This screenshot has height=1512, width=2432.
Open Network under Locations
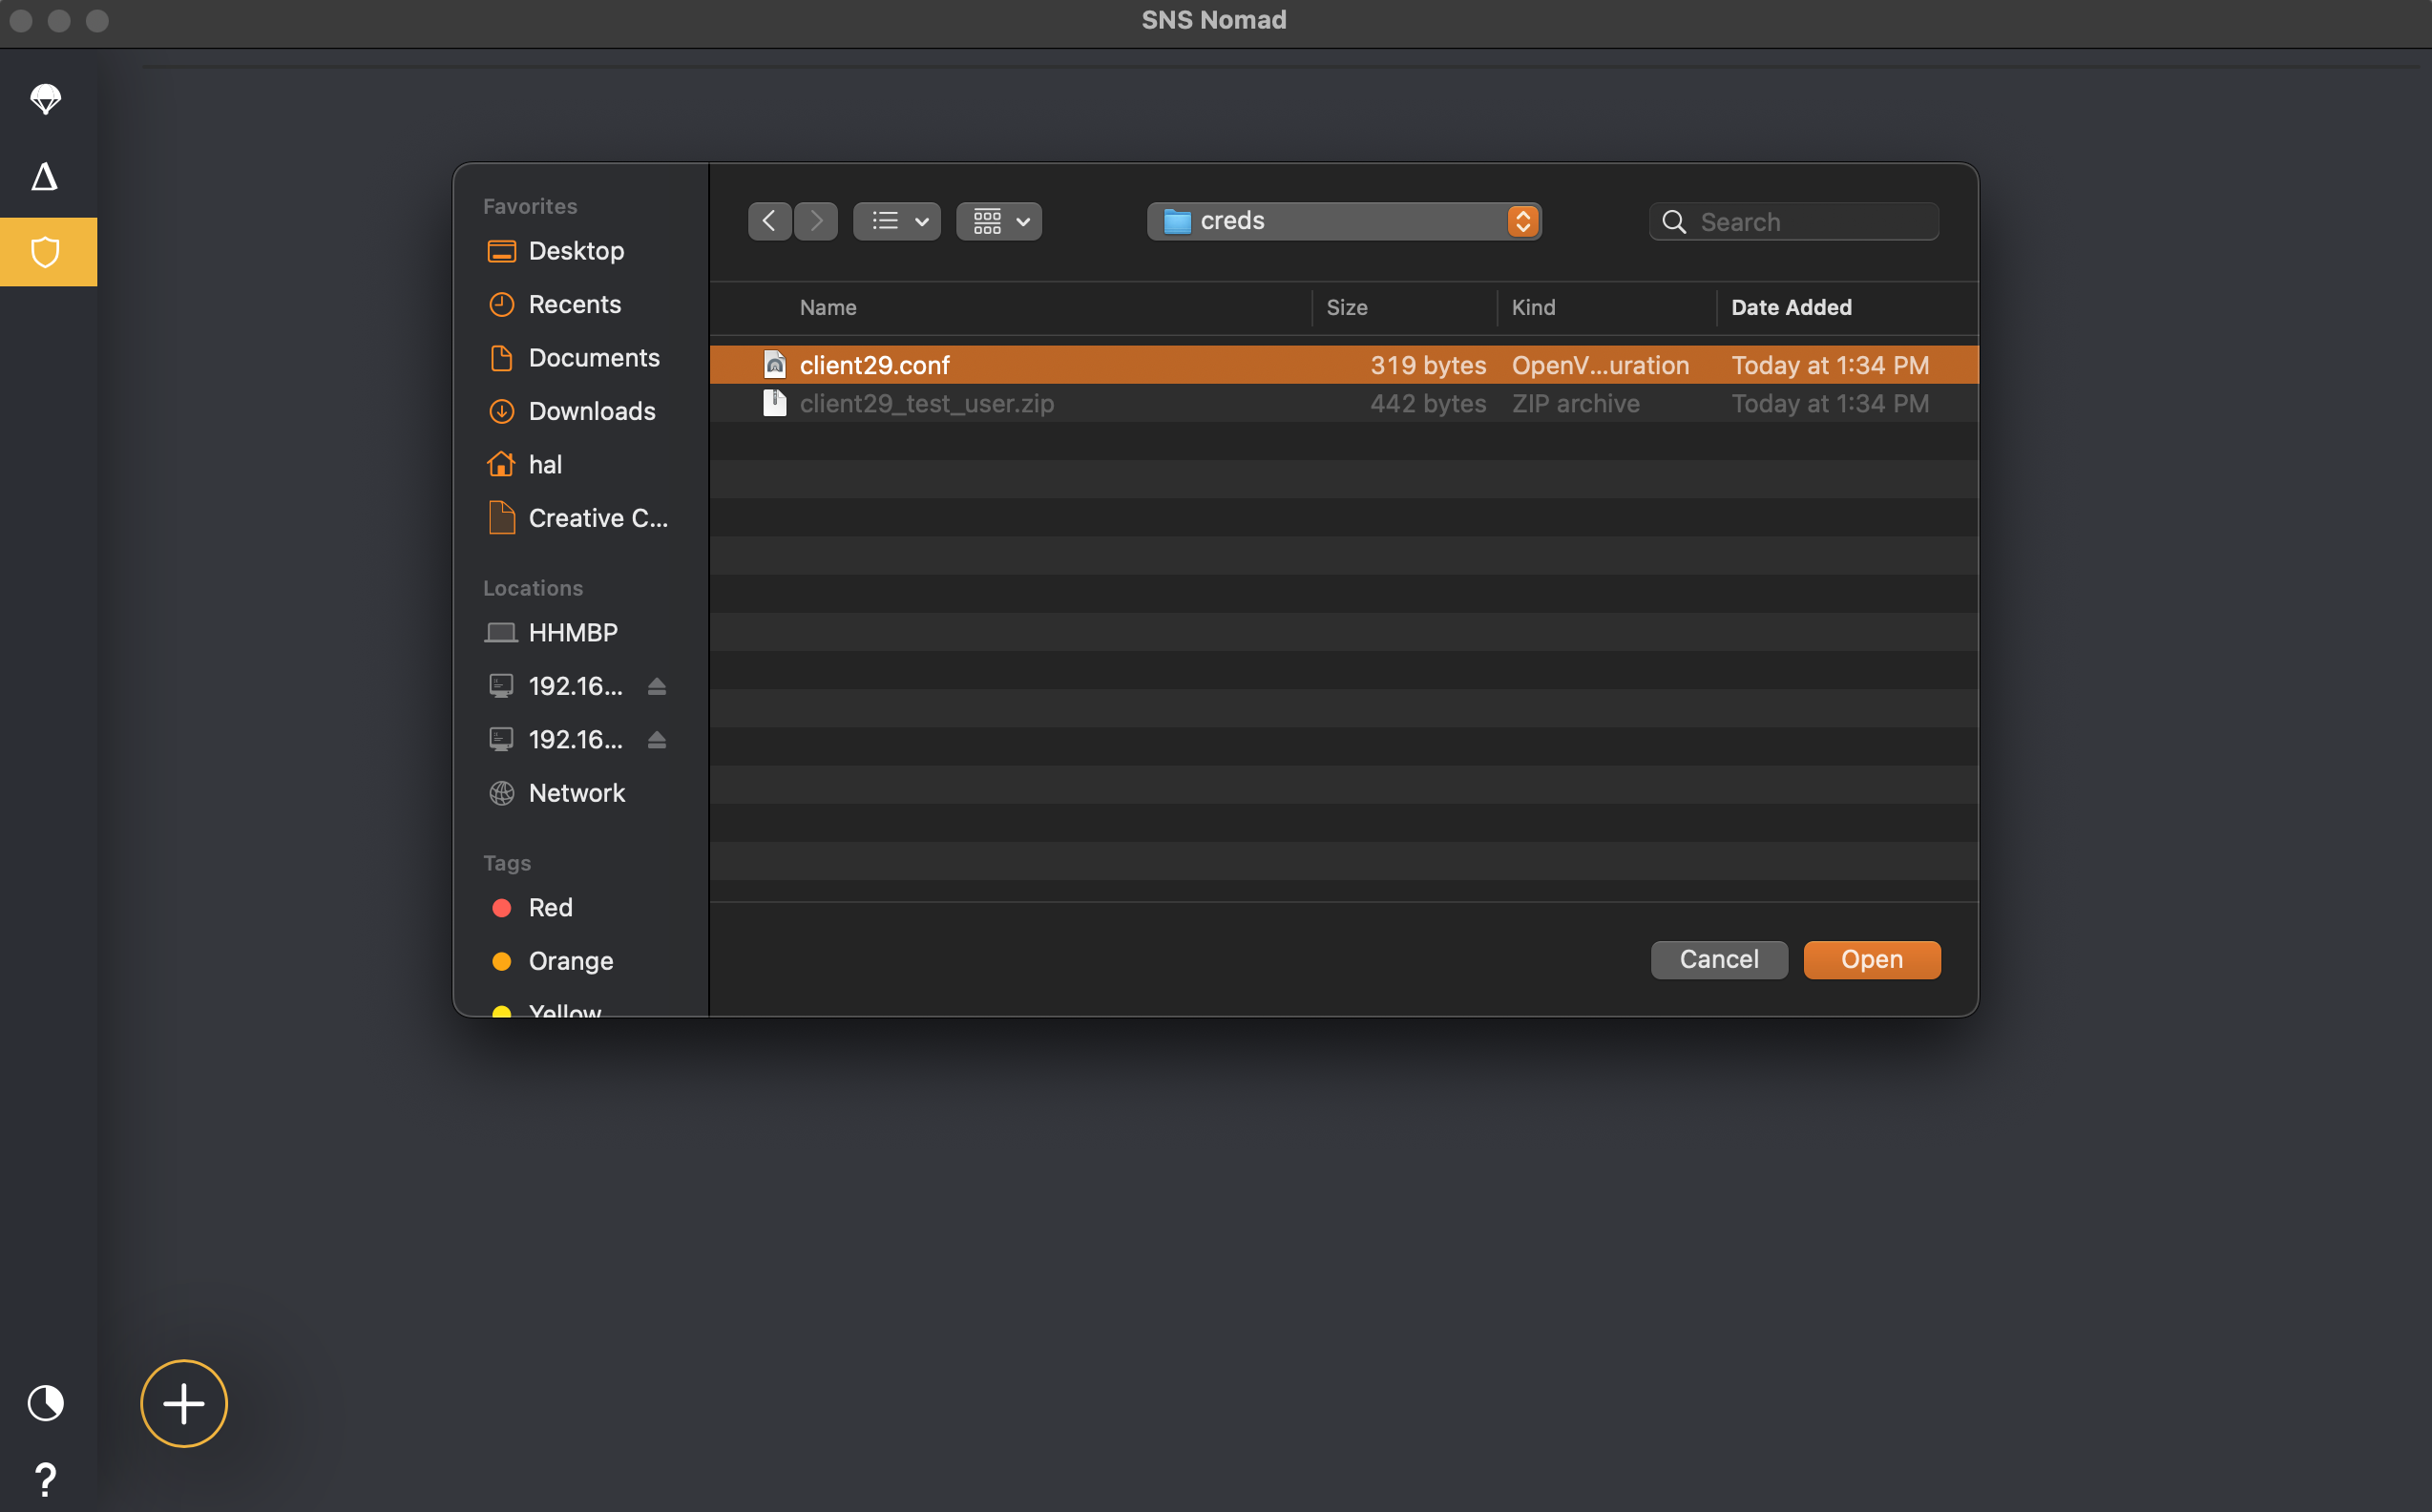coord(576,793)
